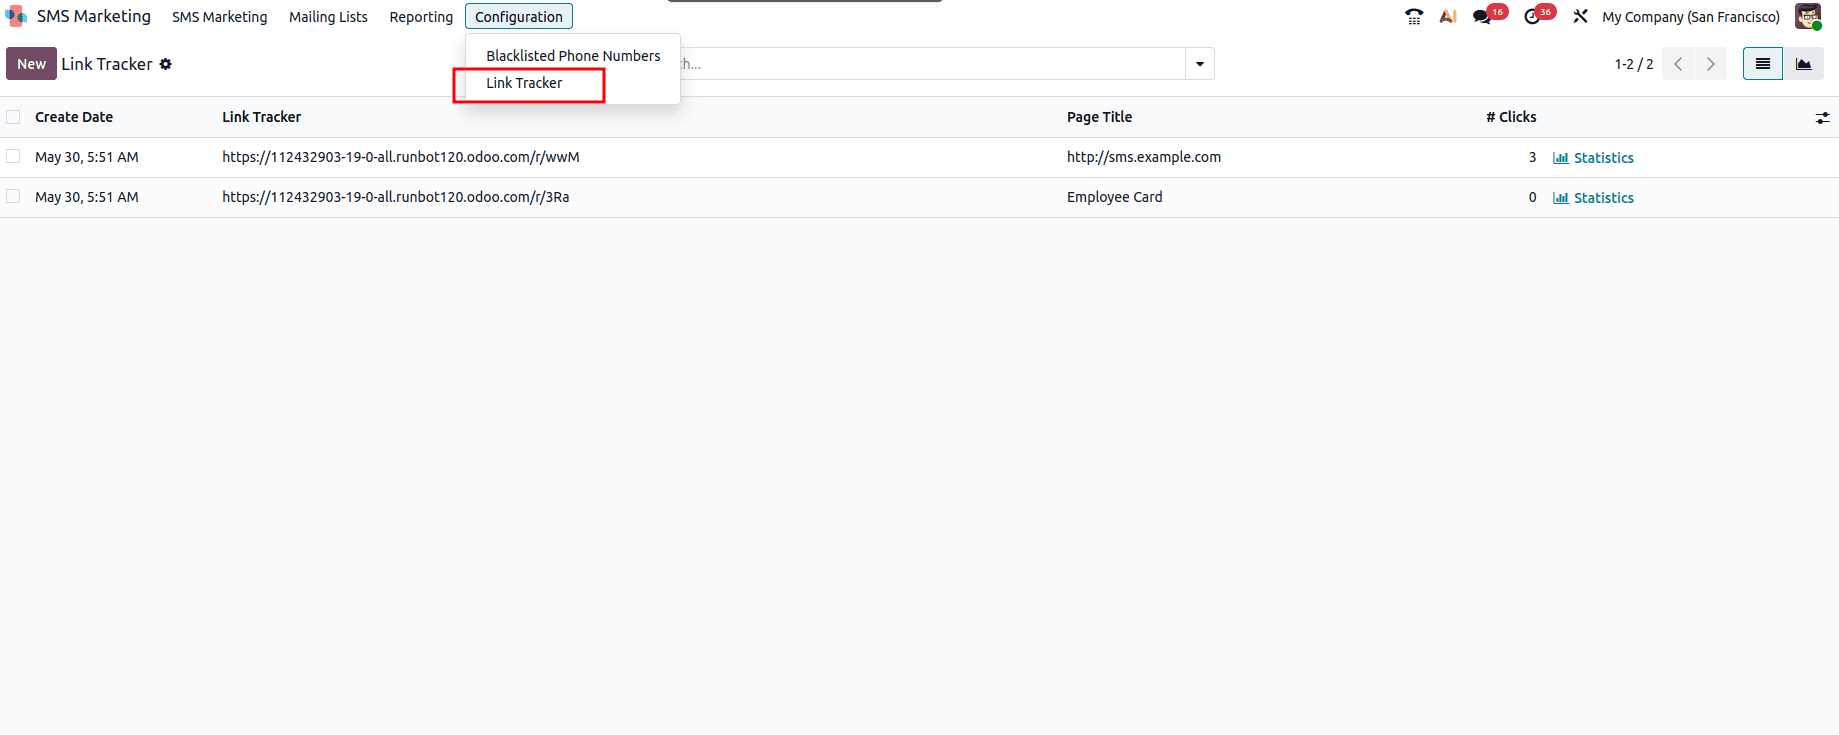1839x735 pixels.
Task: Sort by # Clicks column
Action: (x=1511, y=117)
